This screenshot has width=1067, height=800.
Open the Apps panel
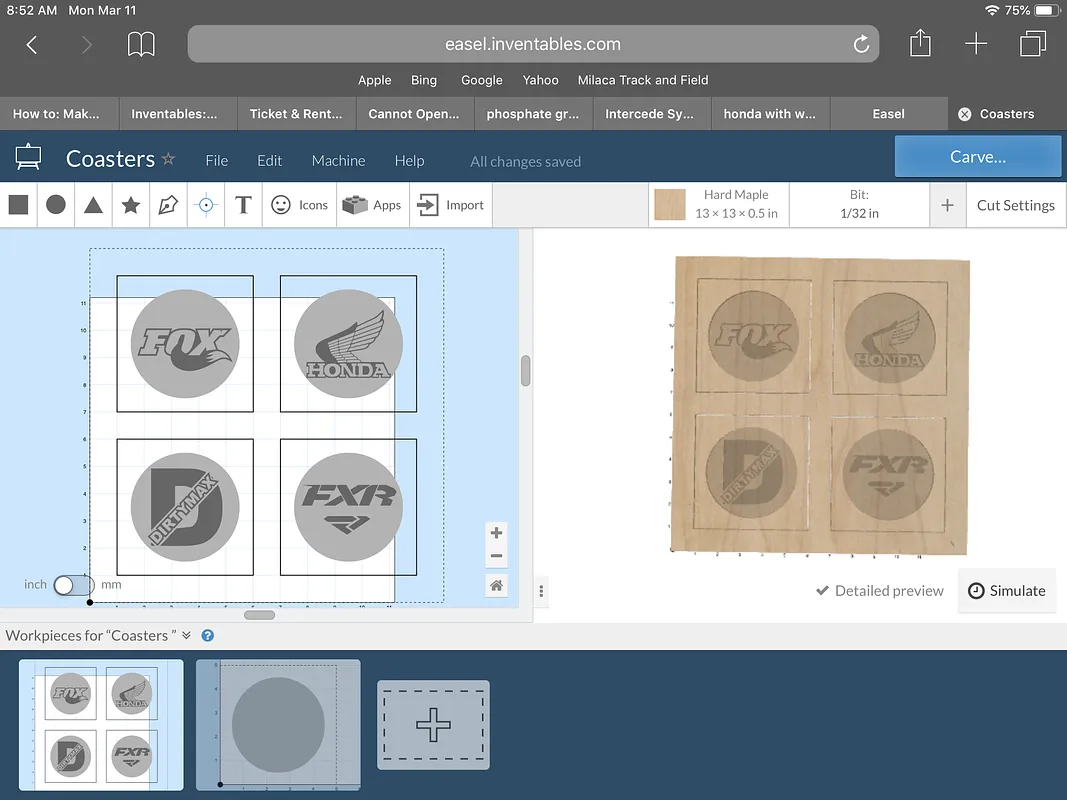click(372, 205)
